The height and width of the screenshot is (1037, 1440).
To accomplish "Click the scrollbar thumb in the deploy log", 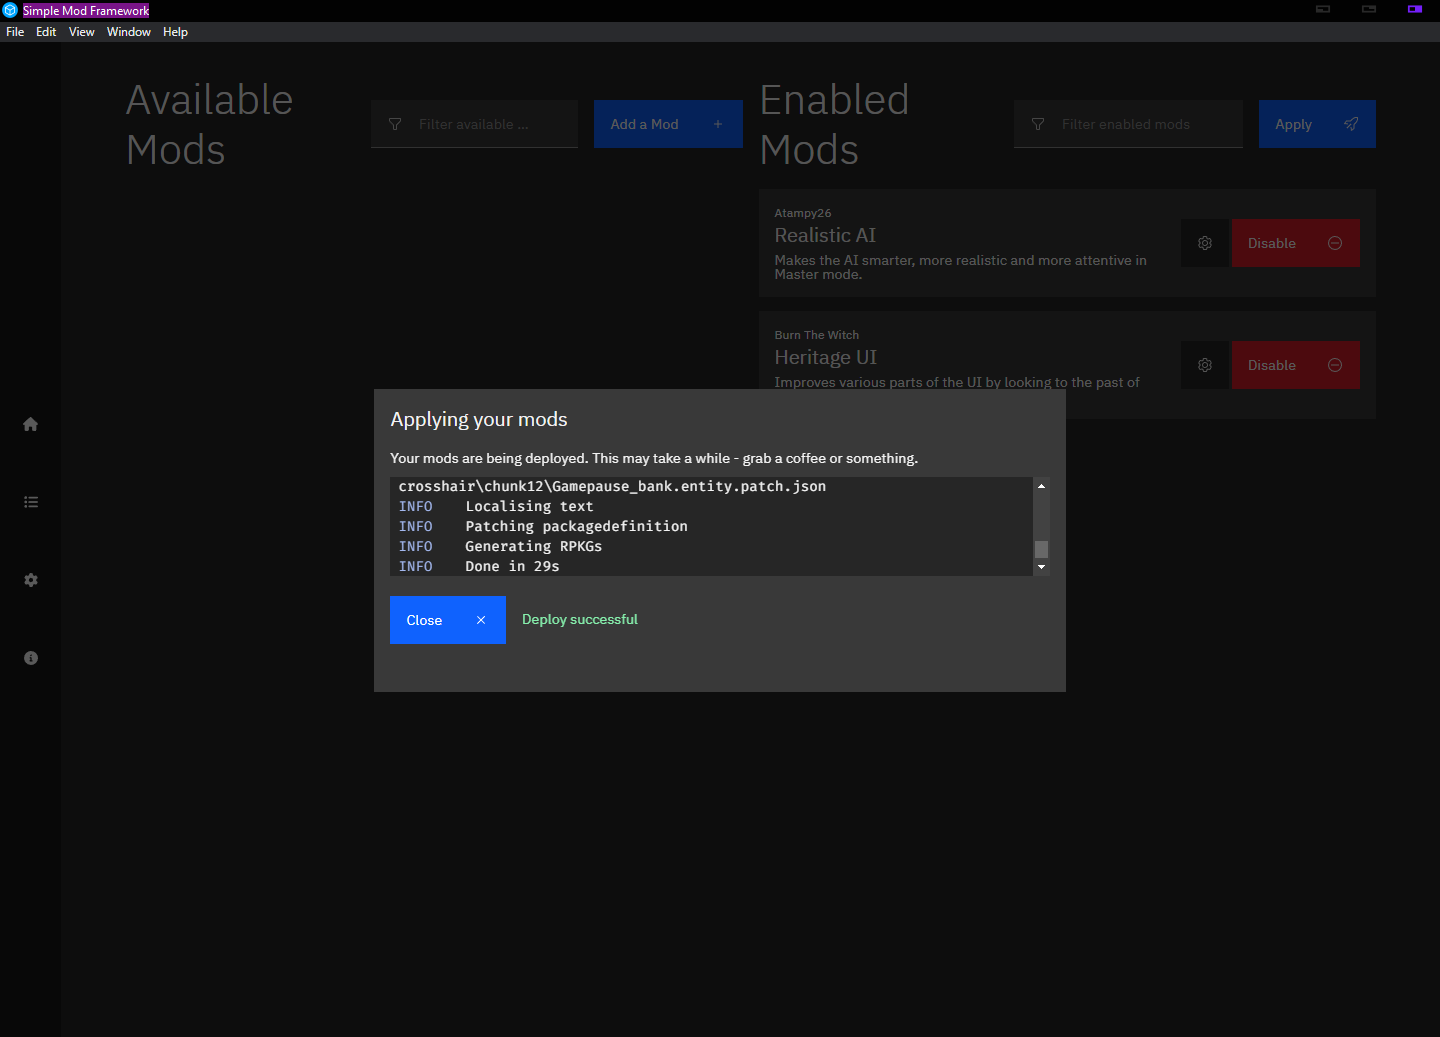I will tap(1041, 549).
